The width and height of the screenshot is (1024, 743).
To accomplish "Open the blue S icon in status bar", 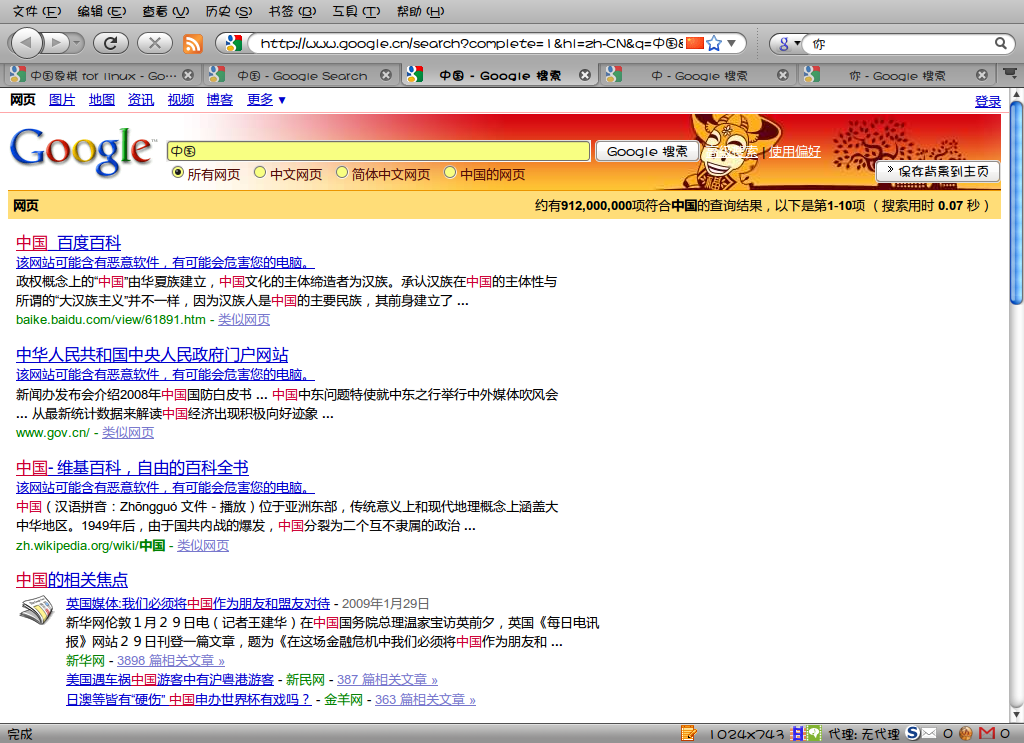I will [913, 733].
